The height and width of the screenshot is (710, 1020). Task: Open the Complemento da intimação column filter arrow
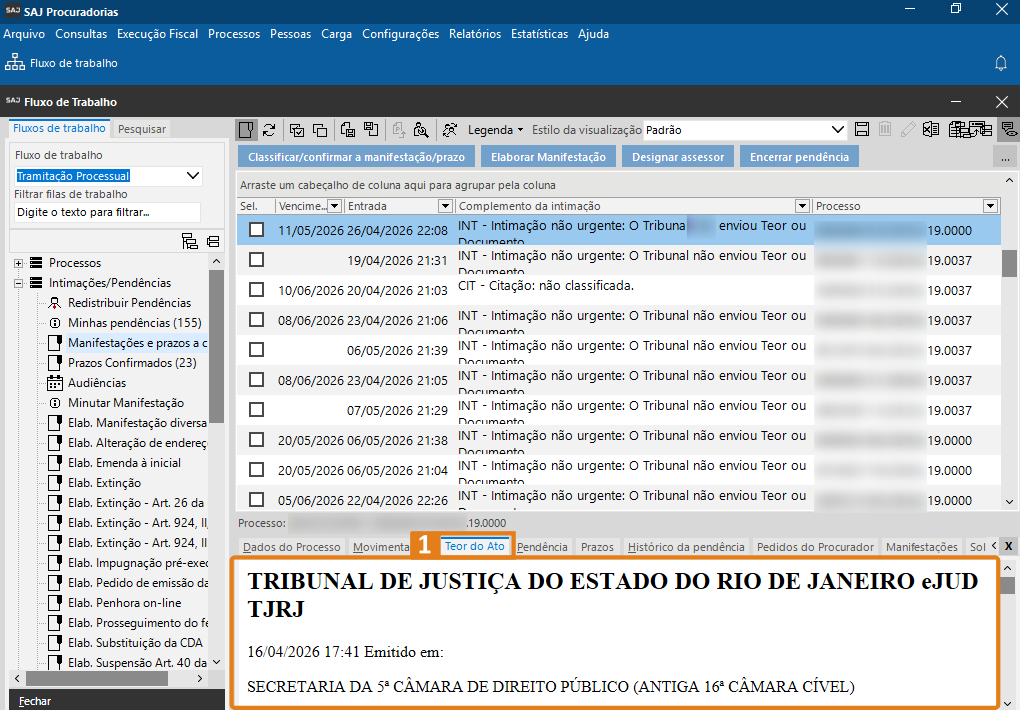[x=802, y=206]
